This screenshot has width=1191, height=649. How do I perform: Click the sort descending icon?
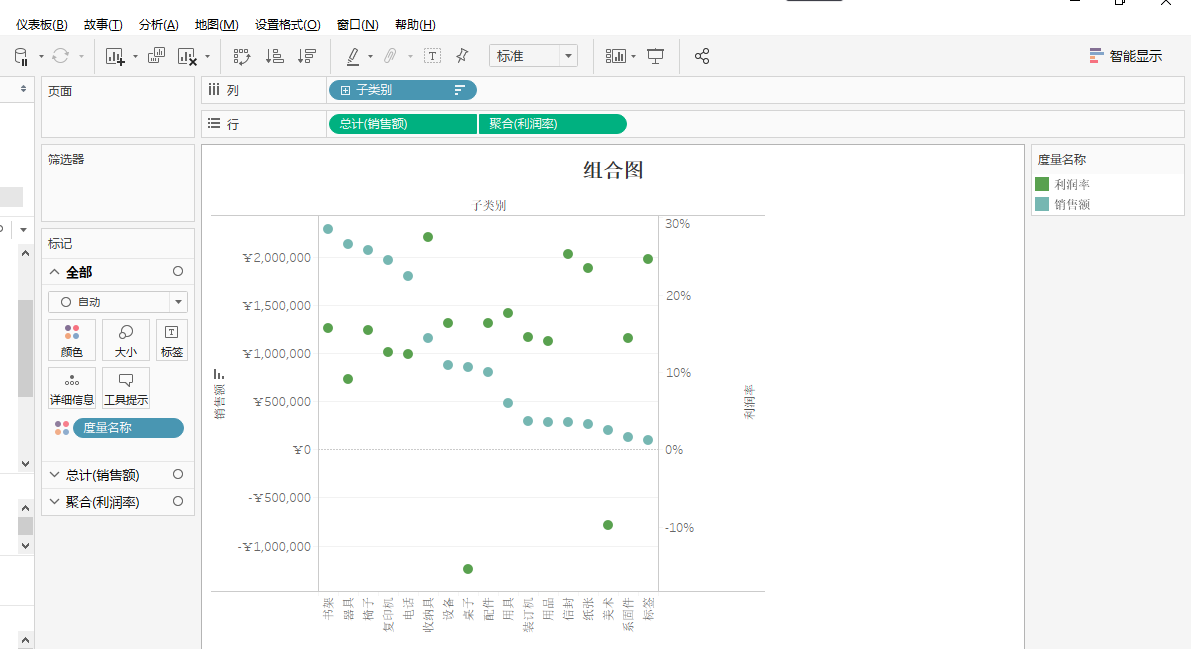point(306,56)
